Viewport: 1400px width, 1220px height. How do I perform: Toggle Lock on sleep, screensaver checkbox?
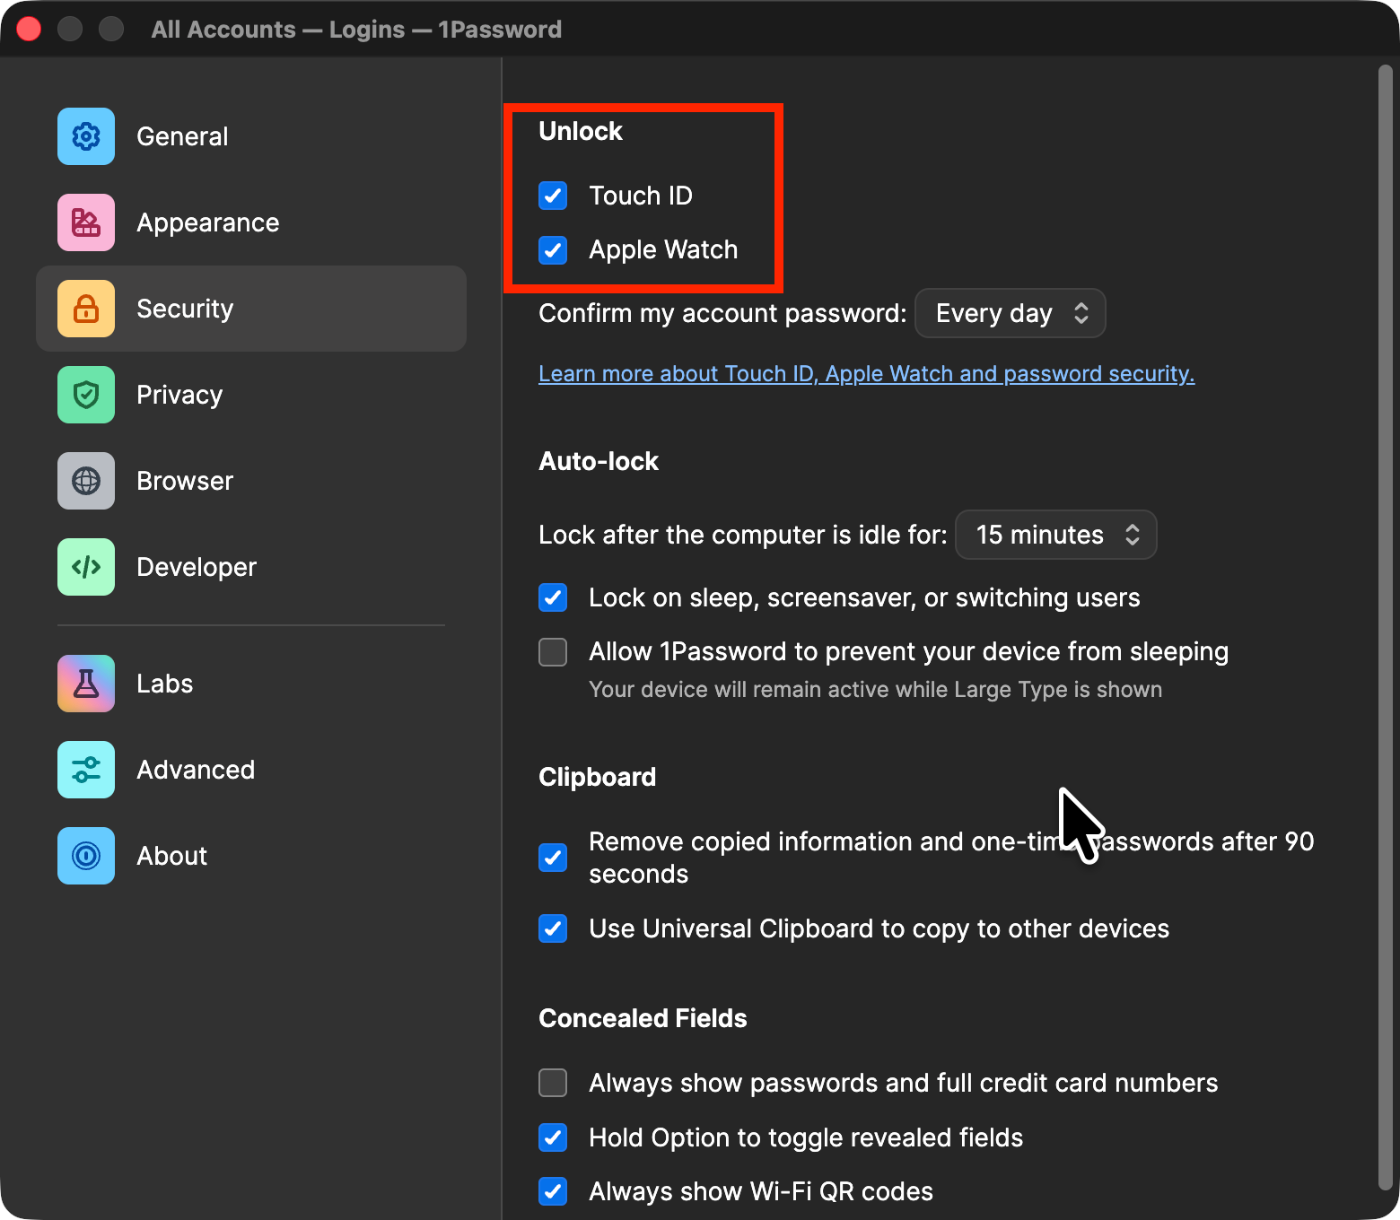[553, 597]
